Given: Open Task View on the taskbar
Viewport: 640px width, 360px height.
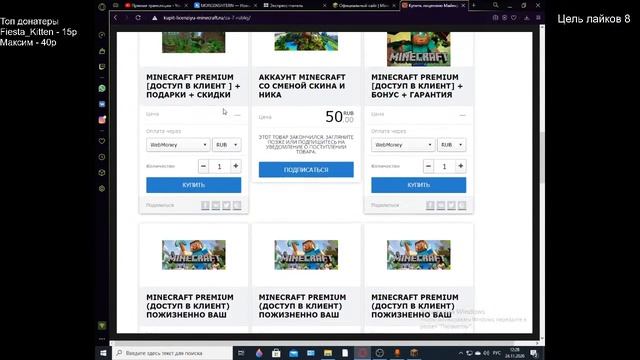Looking at the screenshot, I should (x=241, y=353).
